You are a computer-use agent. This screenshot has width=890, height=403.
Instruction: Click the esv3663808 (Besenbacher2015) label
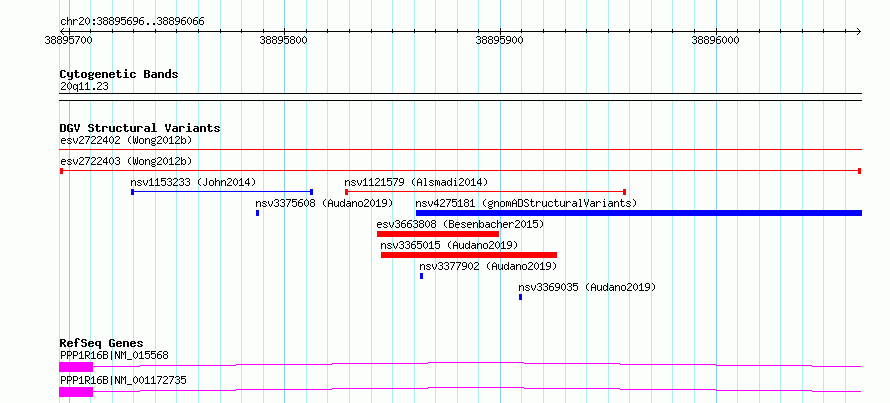coord(460,224)
